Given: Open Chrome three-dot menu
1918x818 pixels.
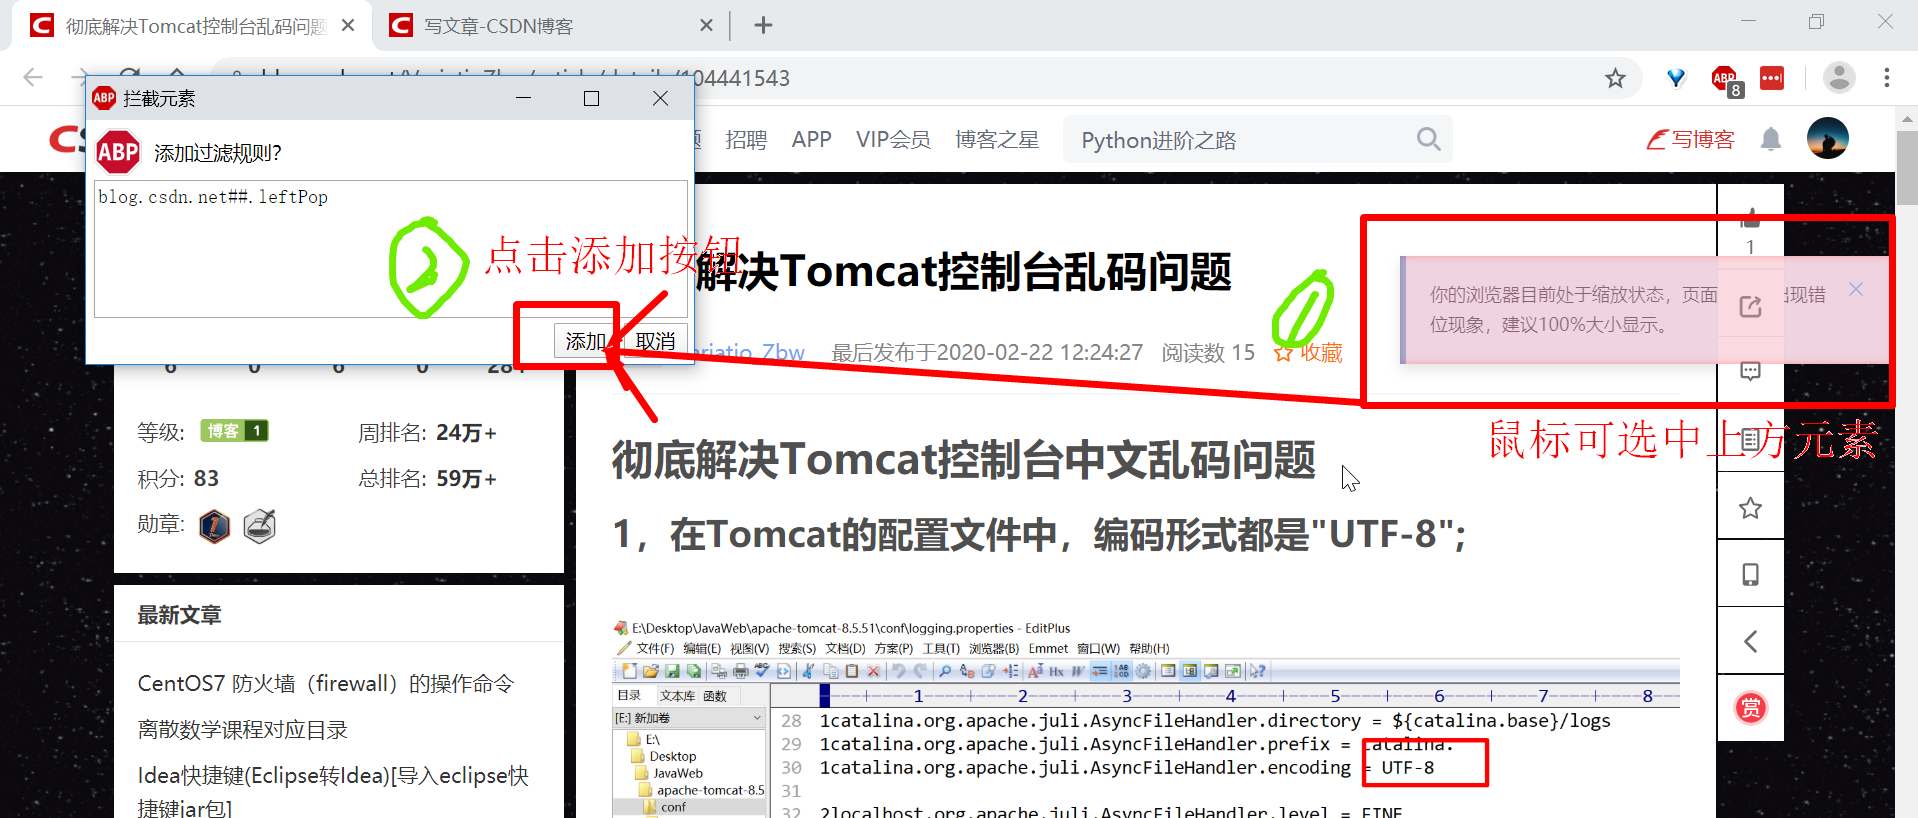Looking at the screenshot, I should coord(1887,78).
